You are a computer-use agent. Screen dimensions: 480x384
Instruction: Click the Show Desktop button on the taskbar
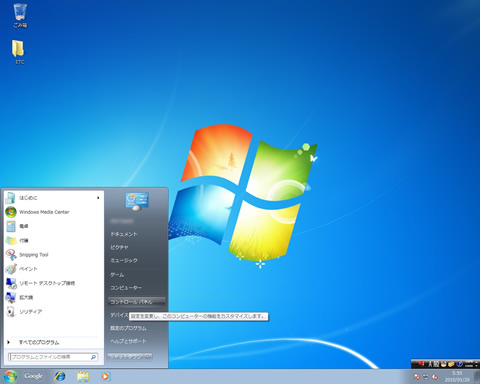[x=477, y=377]
